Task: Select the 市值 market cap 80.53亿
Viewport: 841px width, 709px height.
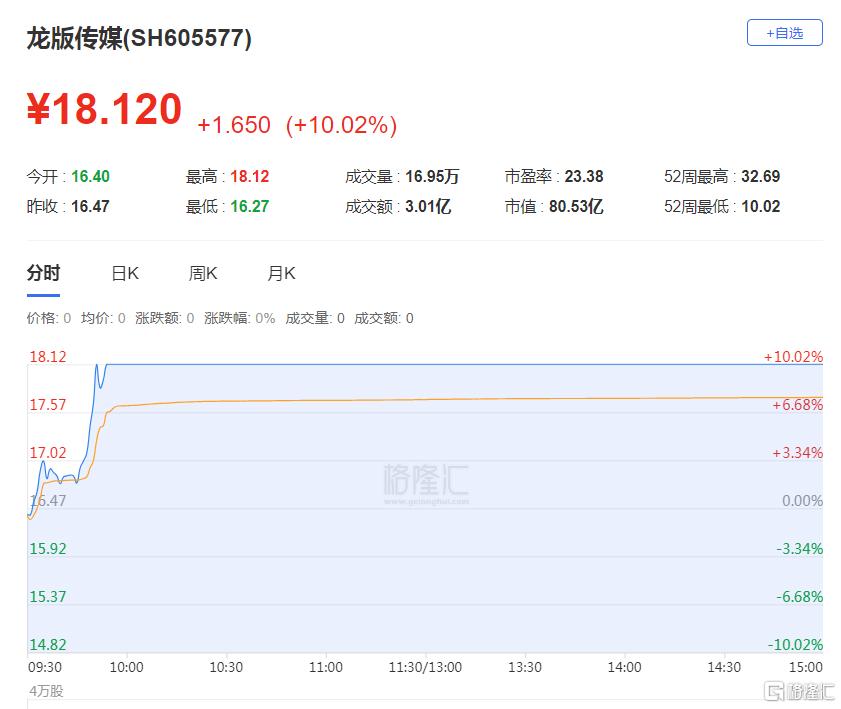Action: coord(576,206)
